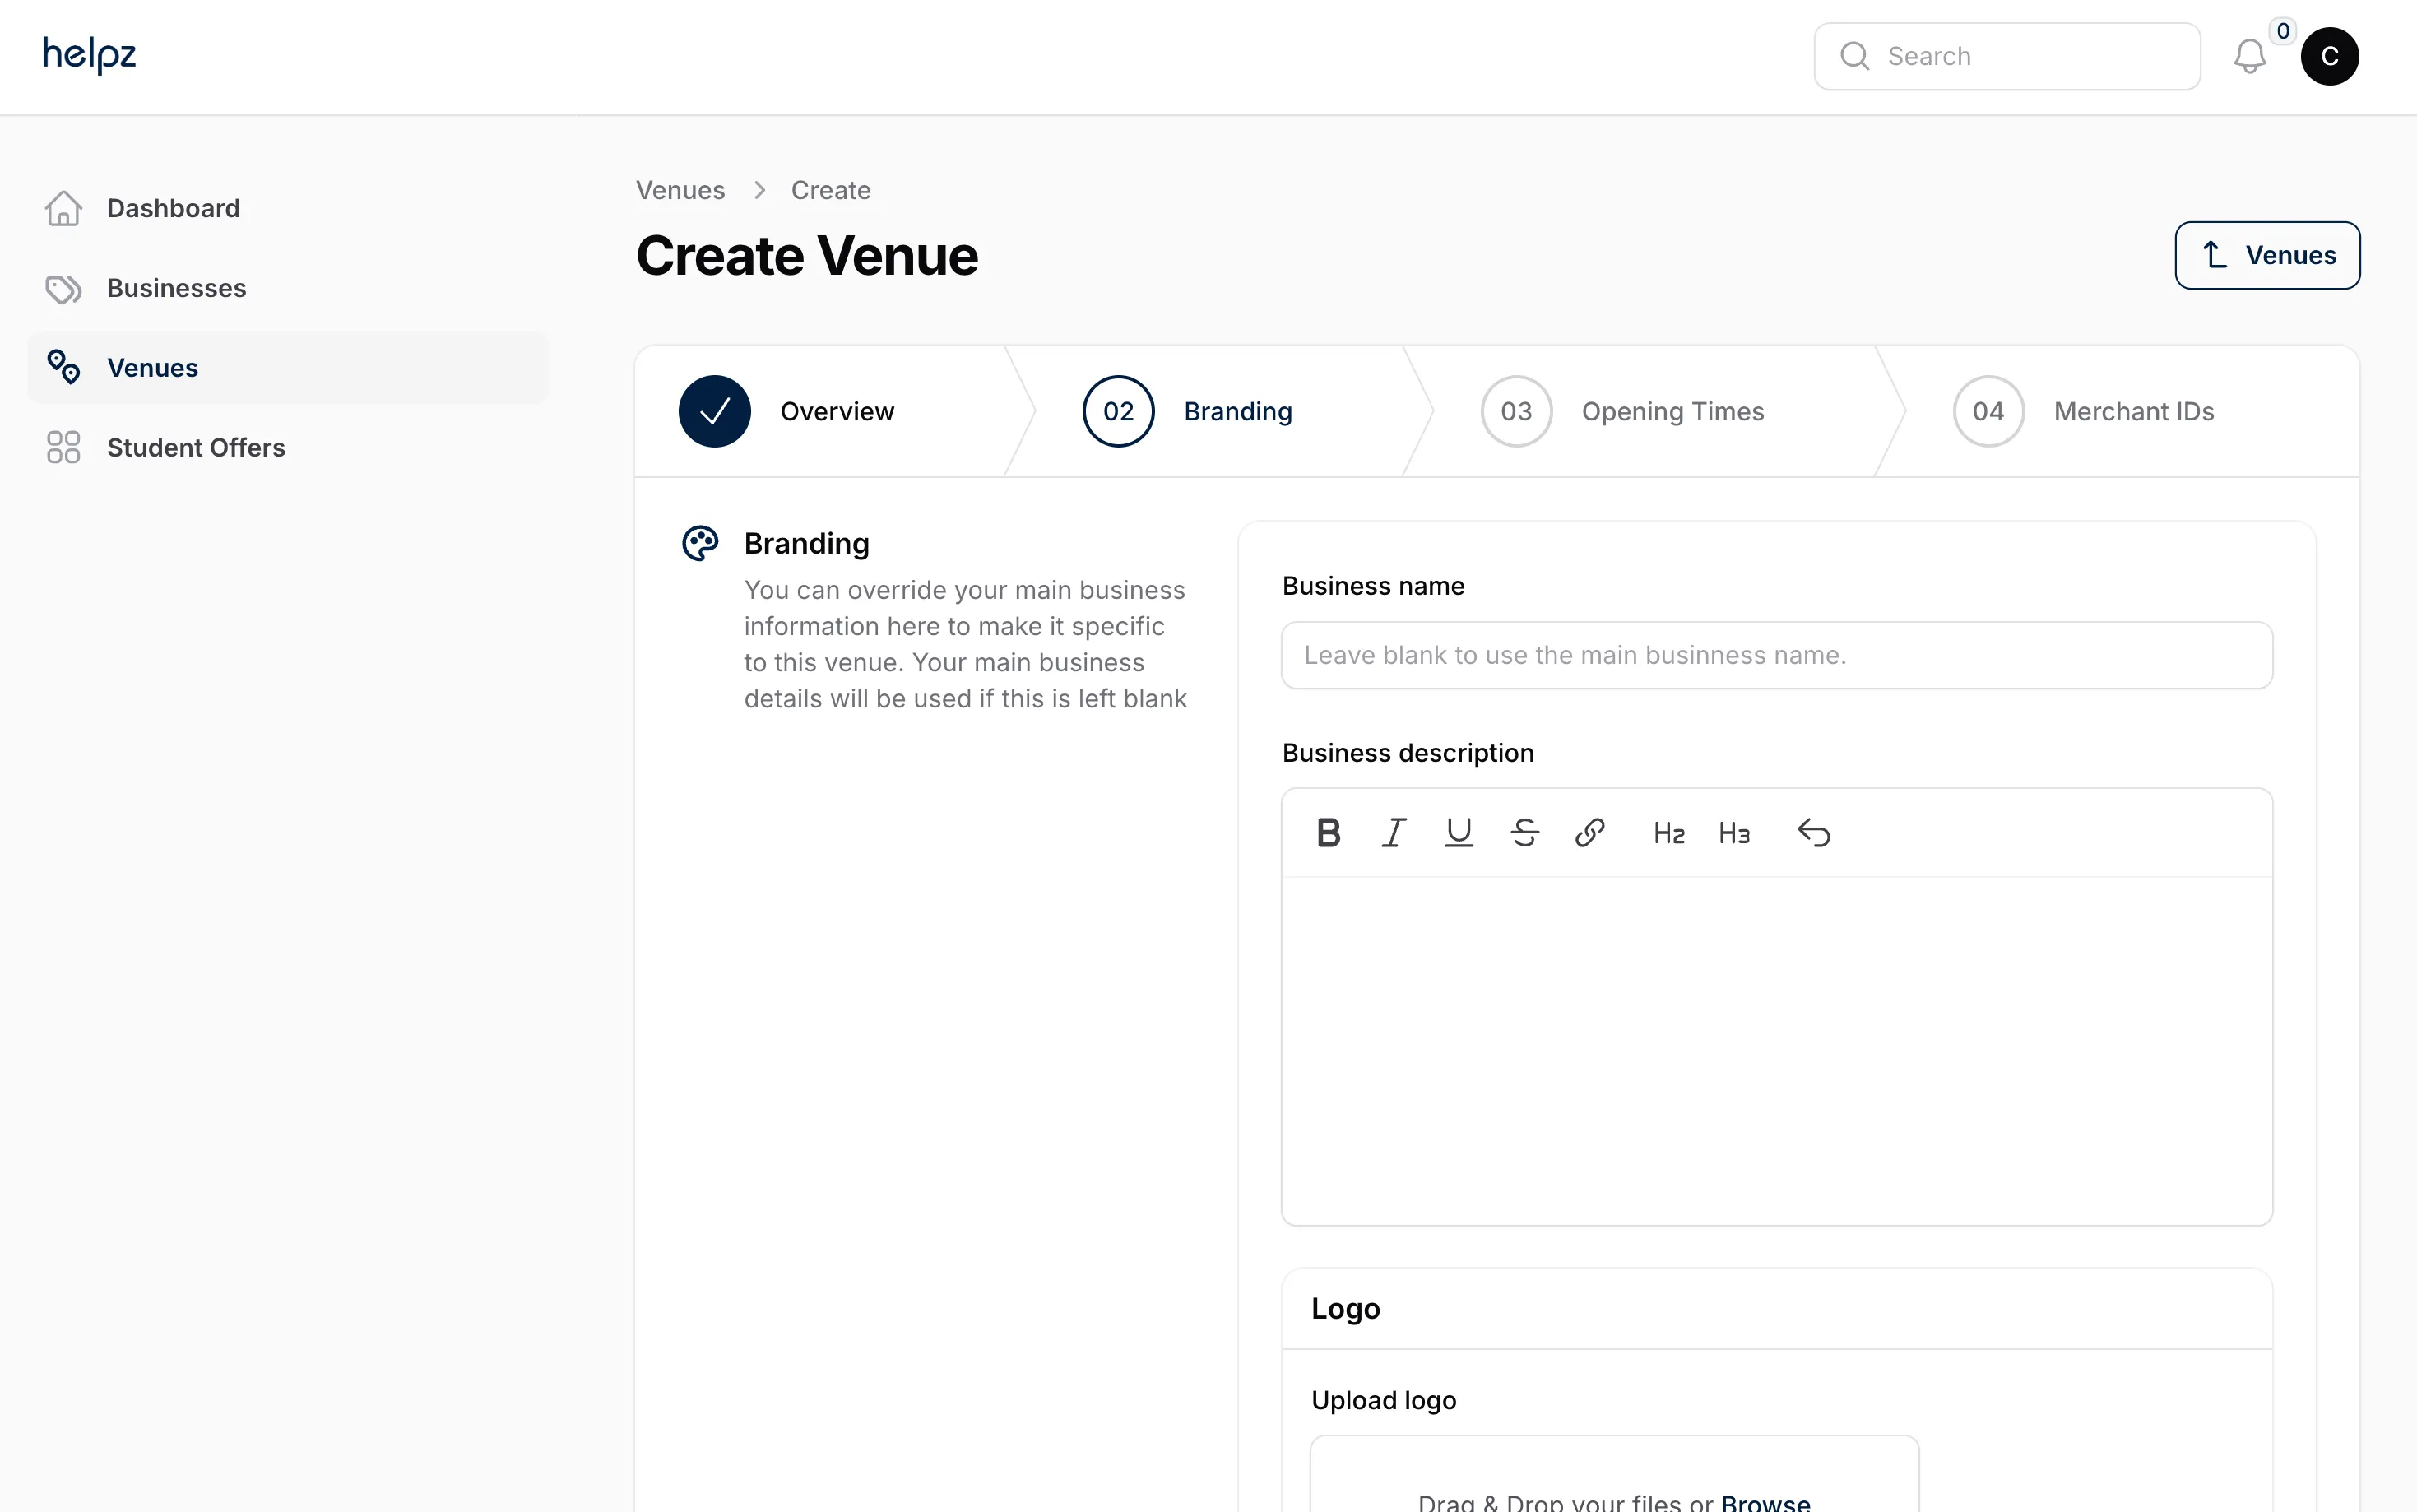Focus the Business name input field
The height and width of the screenshot is (1512, 2417).
tap(1777, 655)
